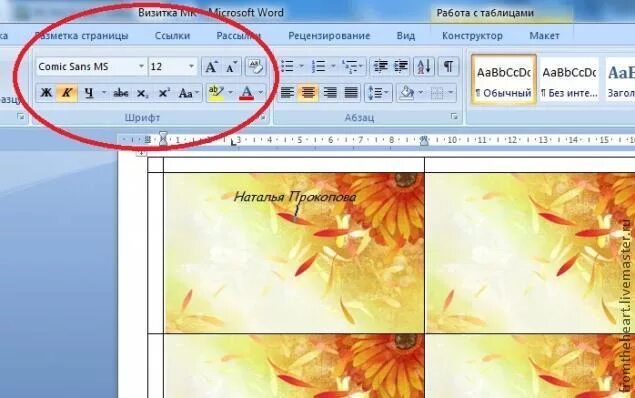Open multilevel list menu
635x398 pixels.
(352, 66)
